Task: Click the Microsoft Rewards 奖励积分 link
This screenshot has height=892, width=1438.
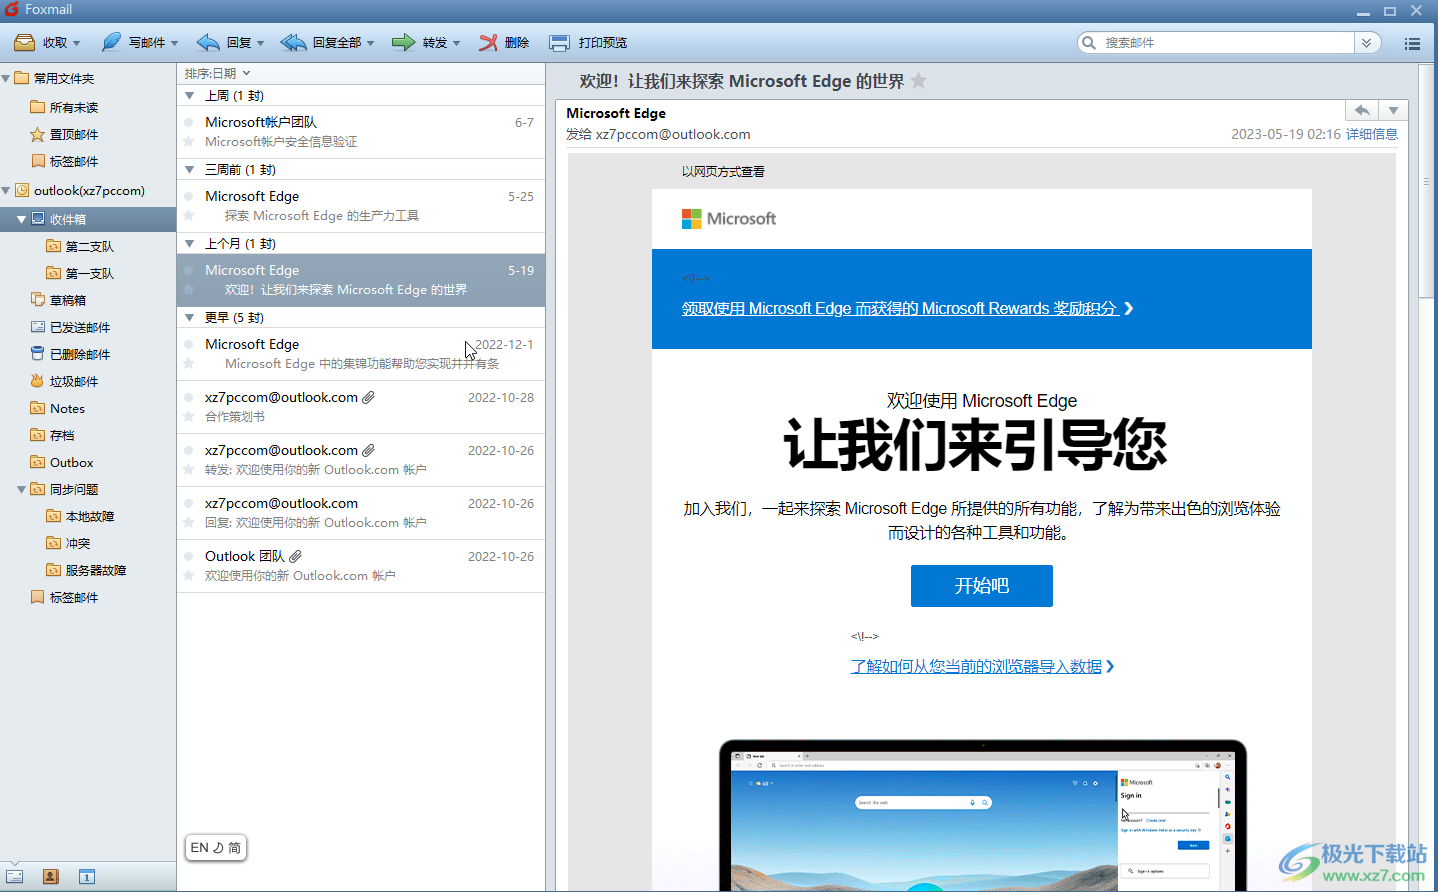Action: pos(907,308)
